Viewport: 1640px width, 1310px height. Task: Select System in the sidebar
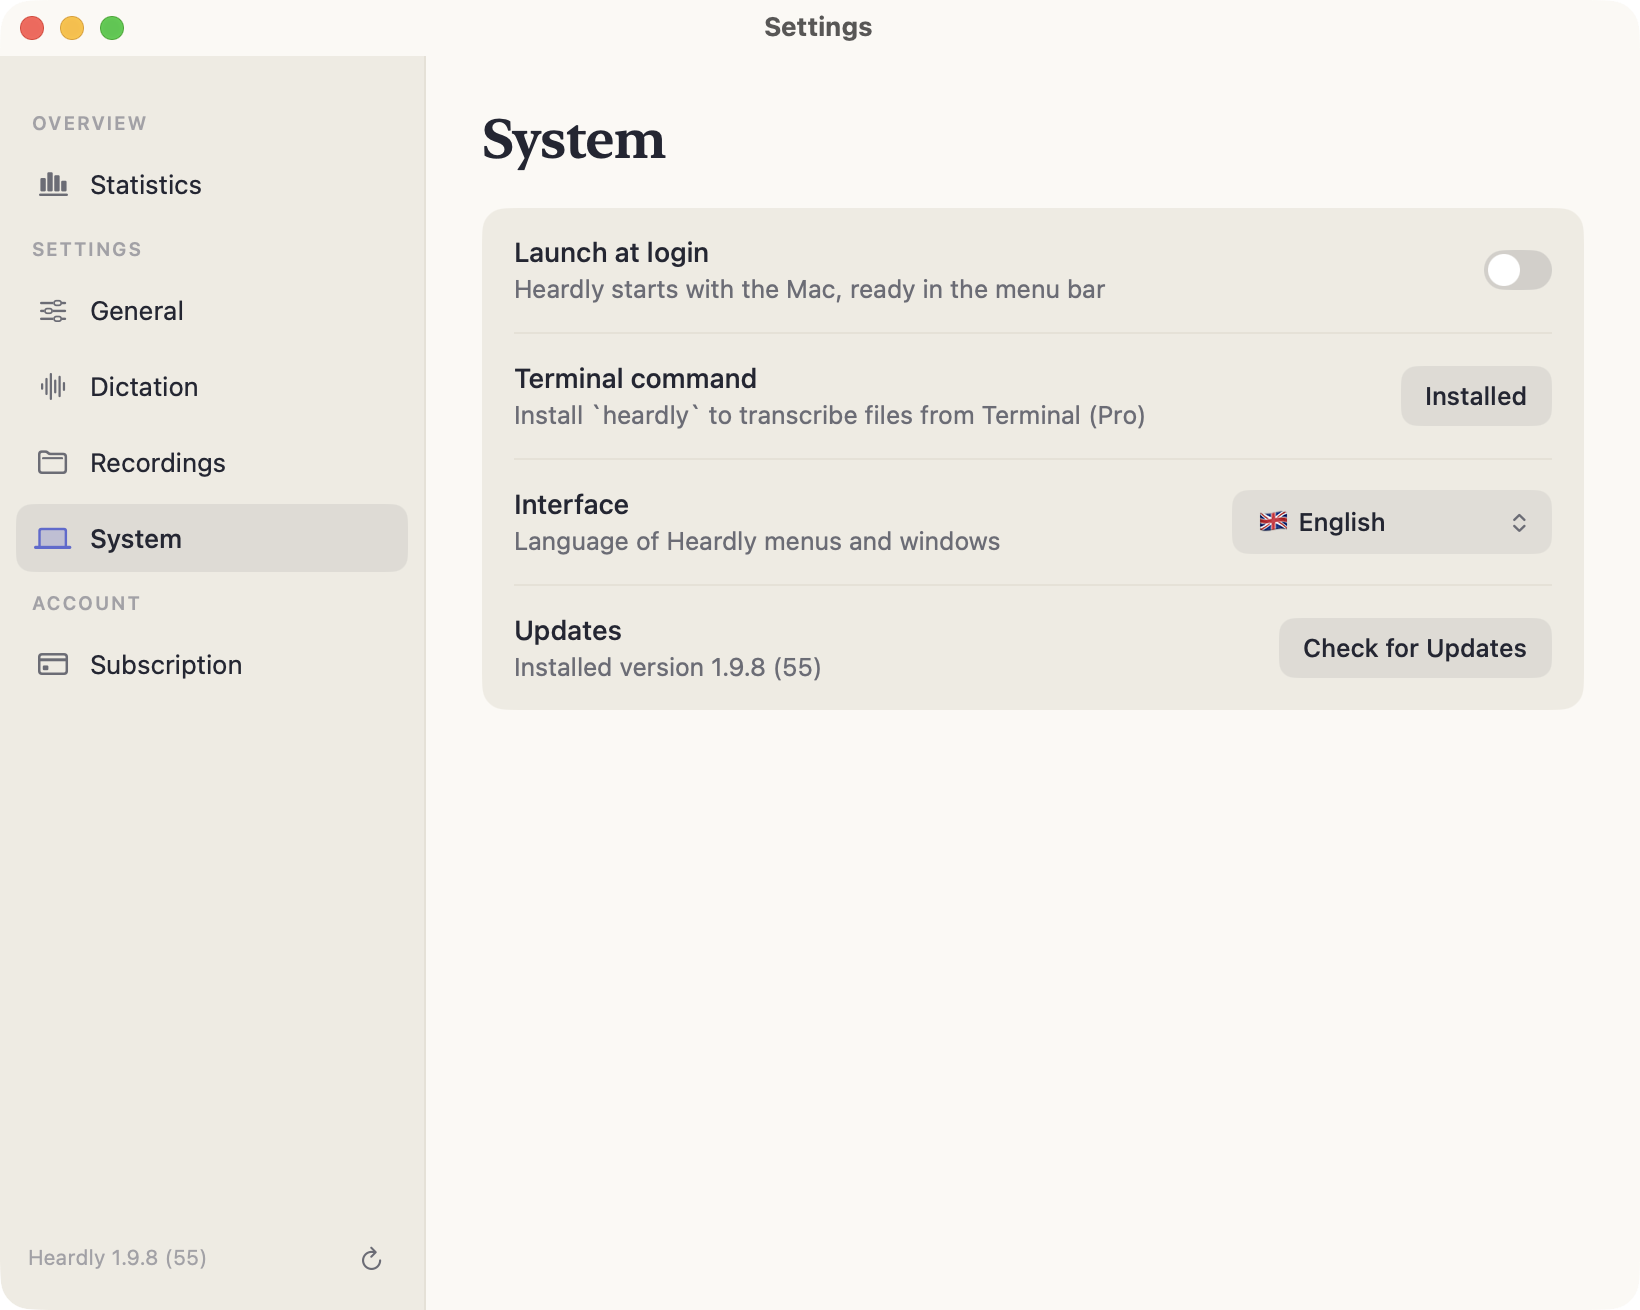(x=212, y=538)
